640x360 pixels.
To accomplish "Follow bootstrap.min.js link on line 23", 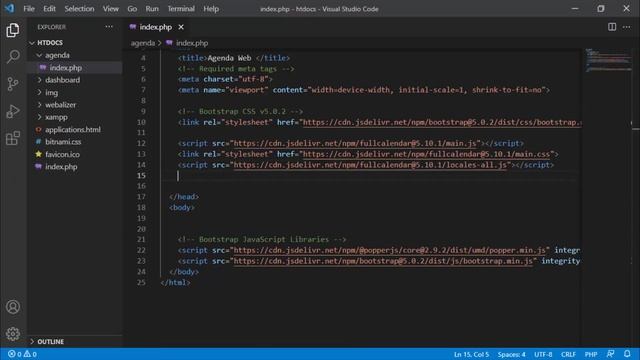I will pos(383,261).
